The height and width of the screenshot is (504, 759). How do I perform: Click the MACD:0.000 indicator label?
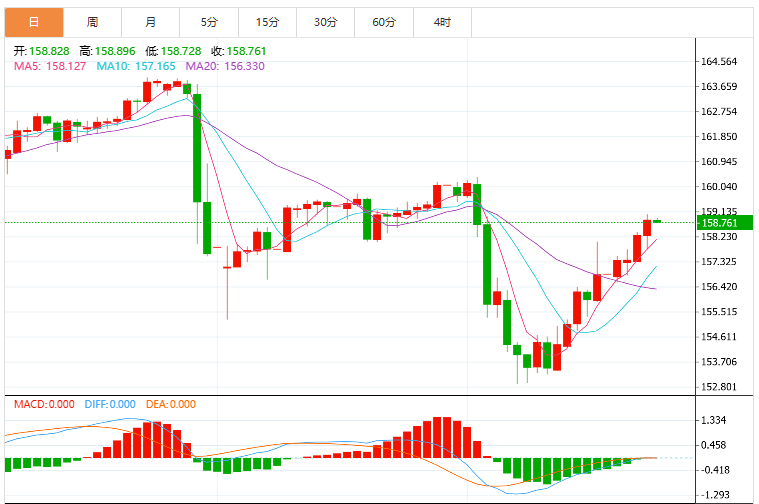pos(44,404)
